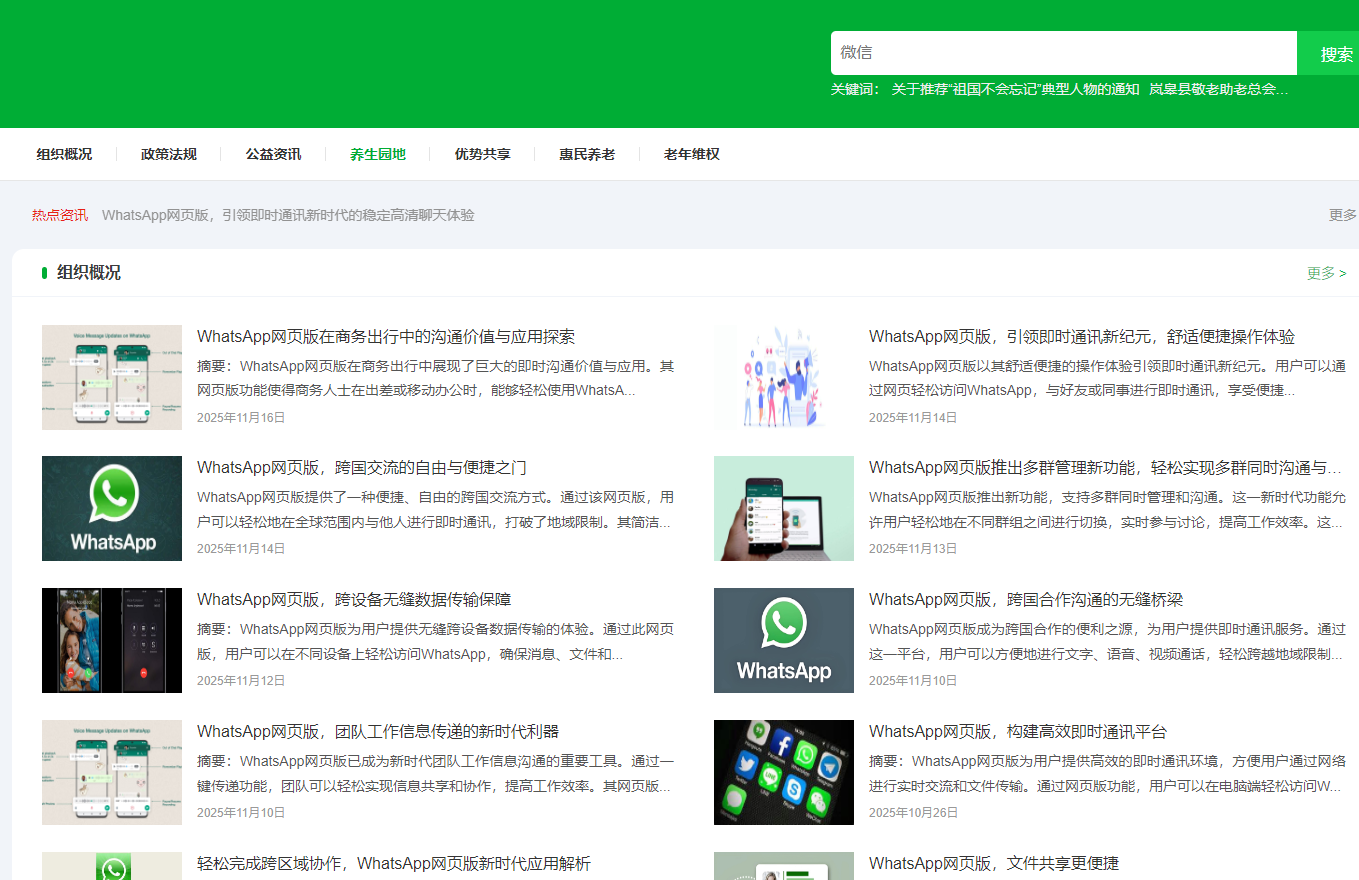Open the hot news headline about 稳定高清聊天体验
This screenshot has width=1359, height=880.
pos(290,215)
